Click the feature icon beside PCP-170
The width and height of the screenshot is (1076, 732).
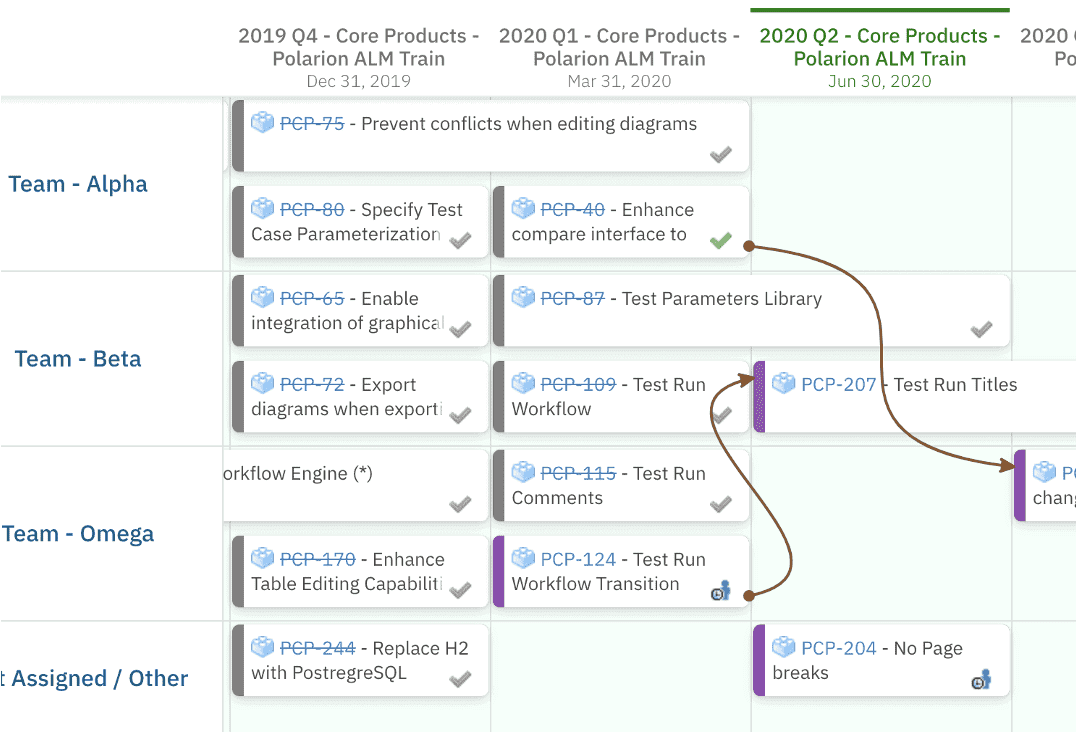coord(262,558)
